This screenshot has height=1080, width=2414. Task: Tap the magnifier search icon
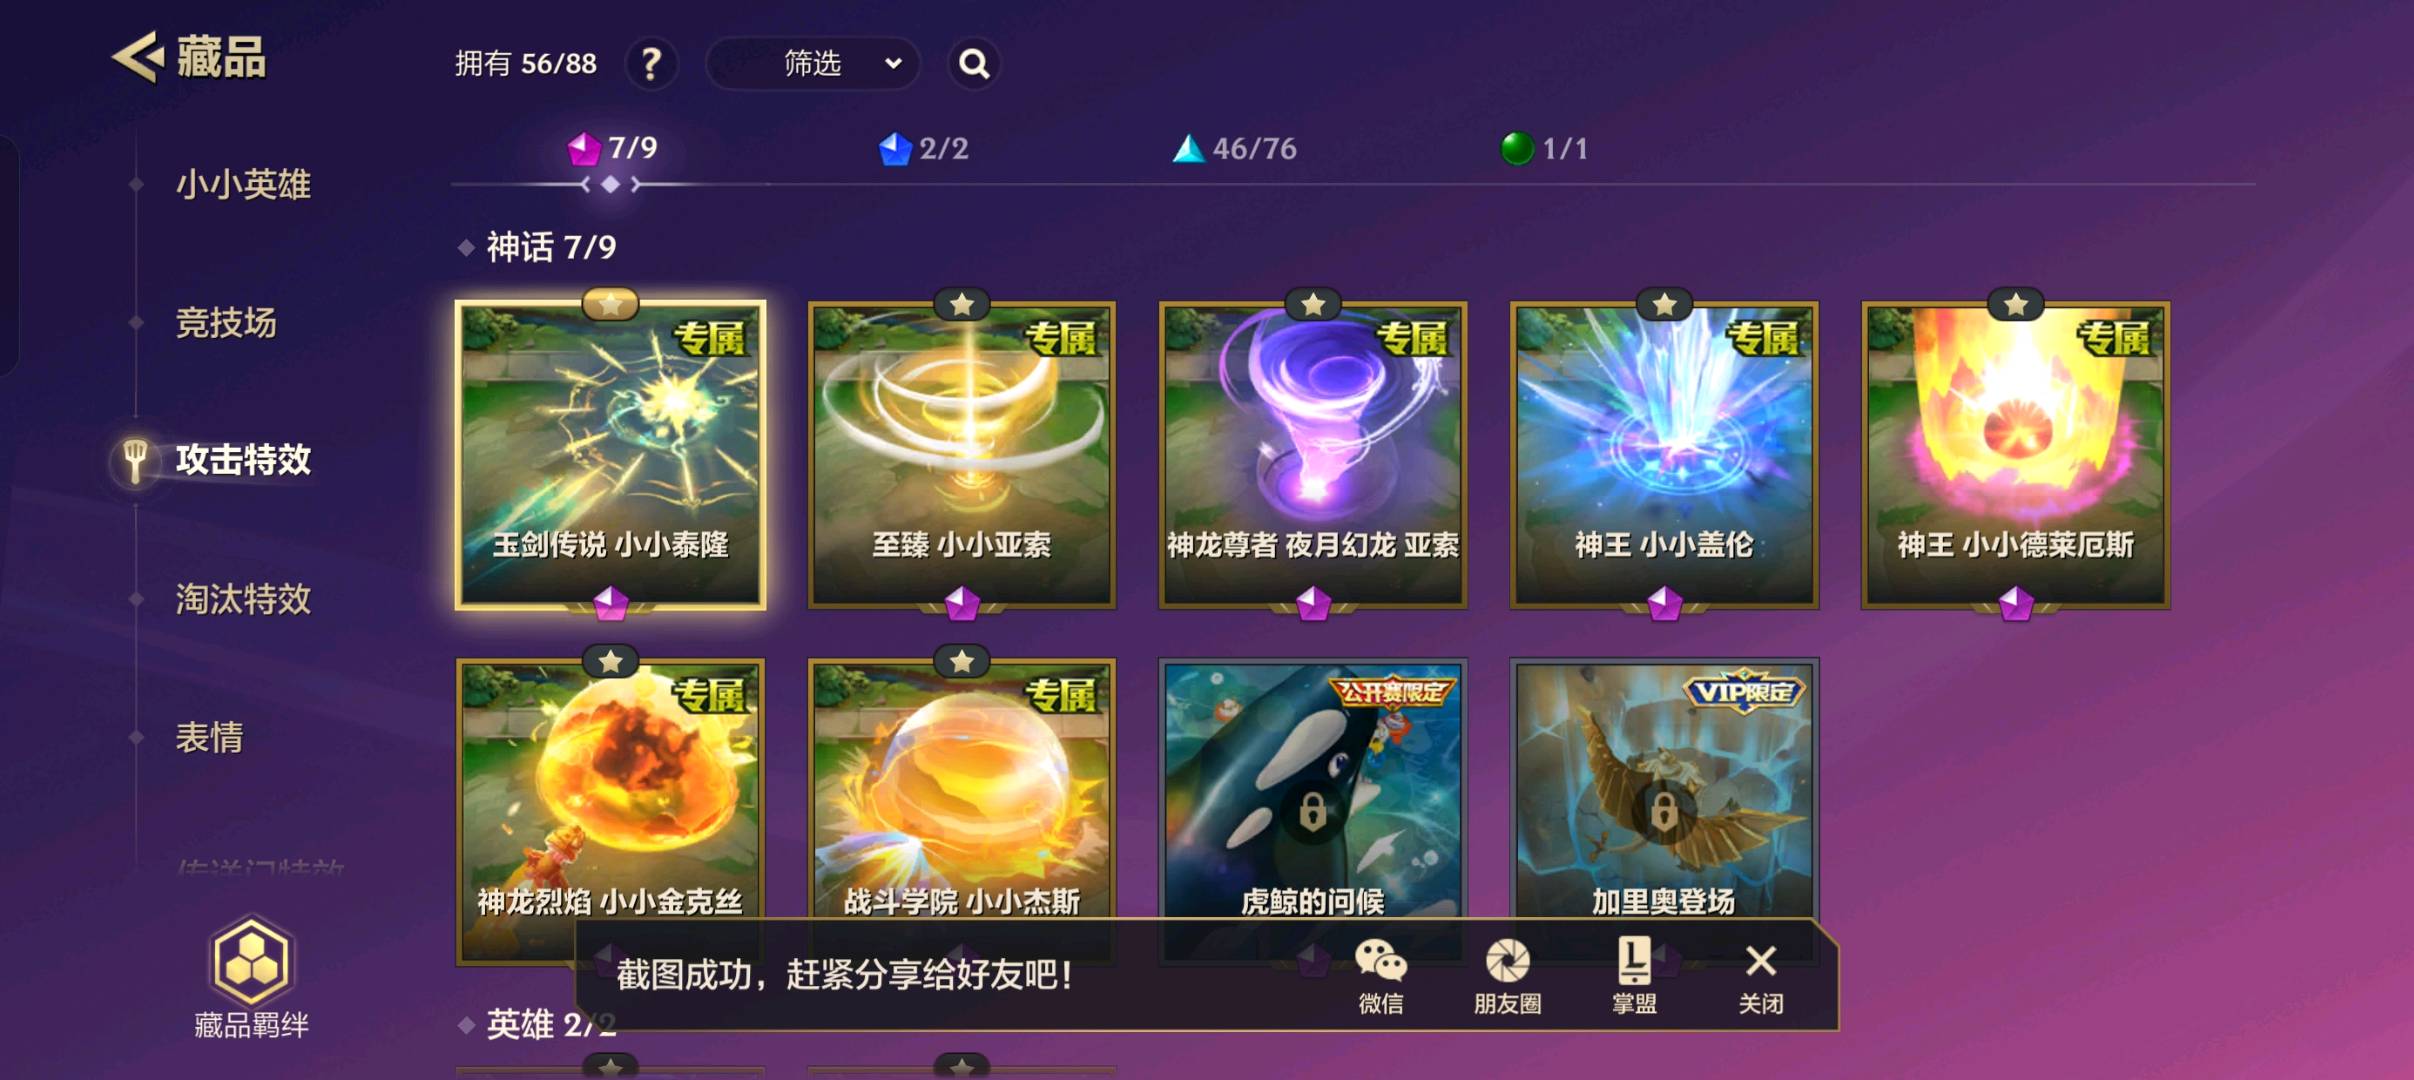[x=974, y=64]
